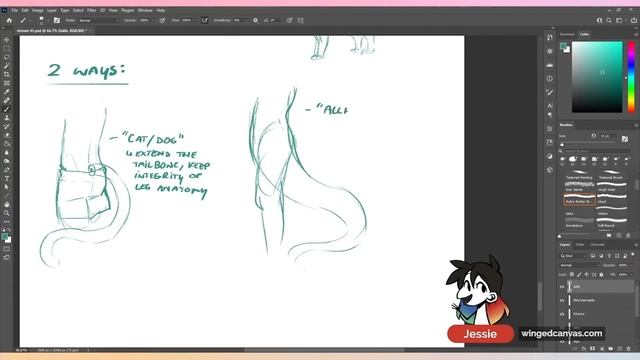Screen dimensions: 640x360
Task: Select the Clone Stamp tool
Action: [x=7, y=118]
